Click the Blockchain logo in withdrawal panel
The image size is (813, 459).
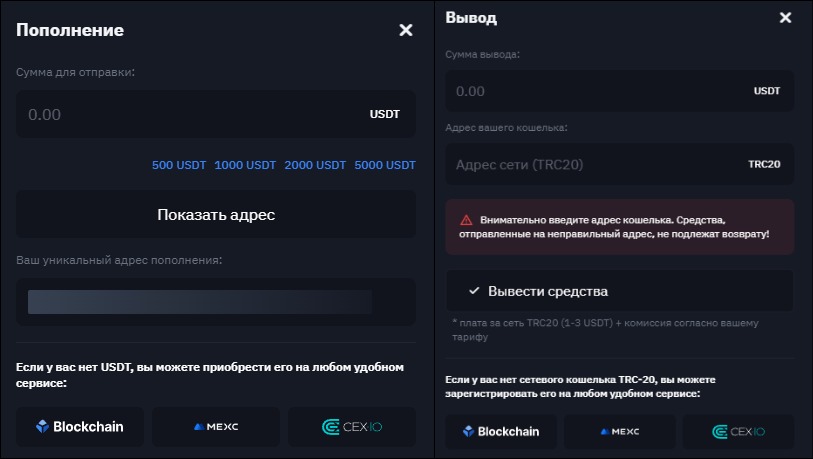pyautogui.click(x=499, y=432)
